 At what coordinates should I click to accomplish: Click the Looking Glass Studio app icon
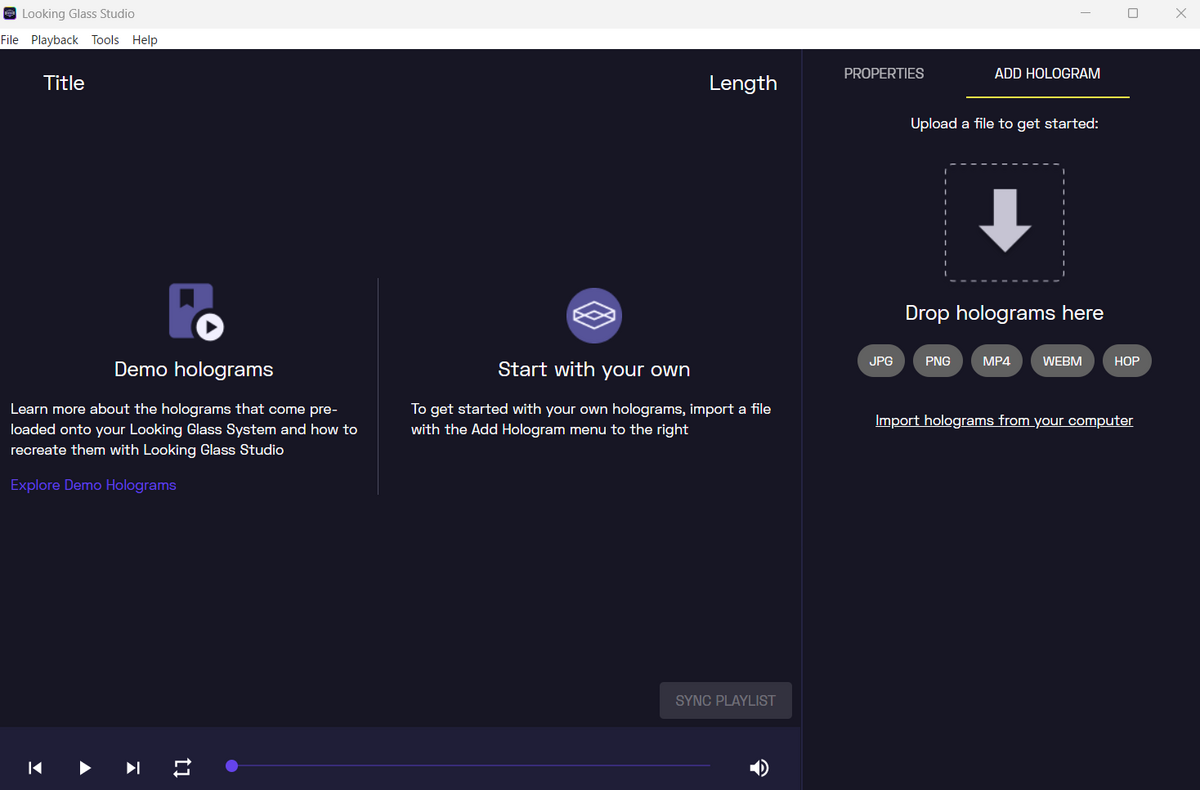click(x=10, y=14)
